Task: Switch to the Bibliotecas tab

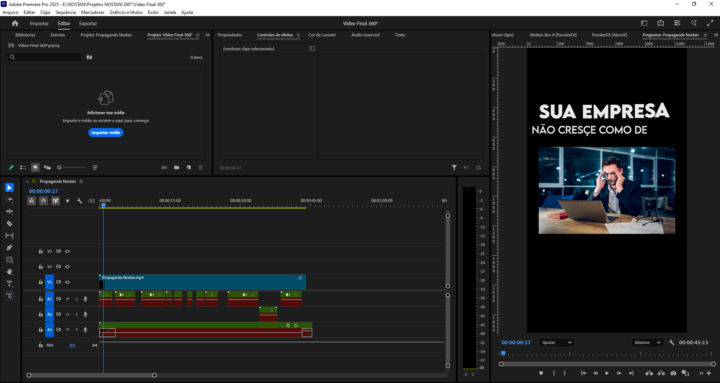Action: coord(25,35)
